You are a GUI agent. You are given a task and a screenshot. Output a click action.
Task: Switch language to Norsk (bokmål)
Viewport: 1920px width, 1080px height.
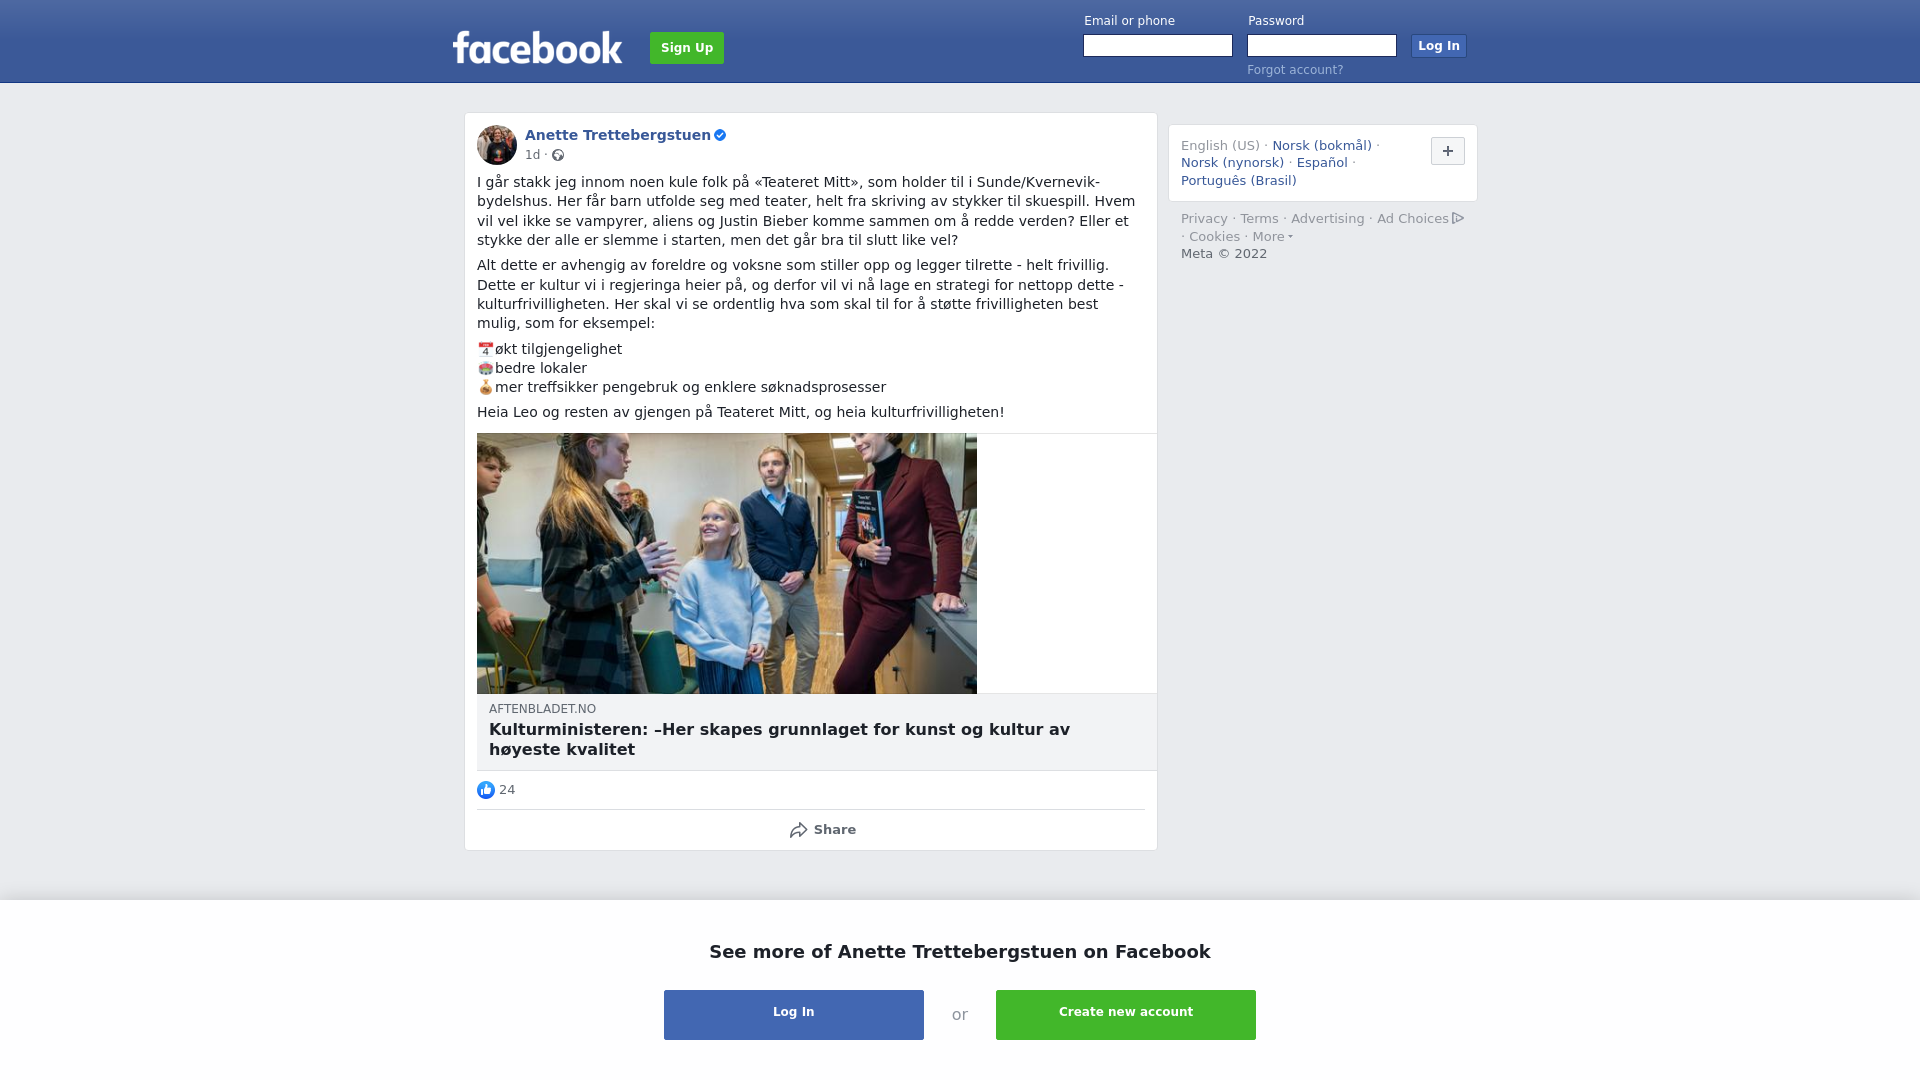click(1322, 146)
